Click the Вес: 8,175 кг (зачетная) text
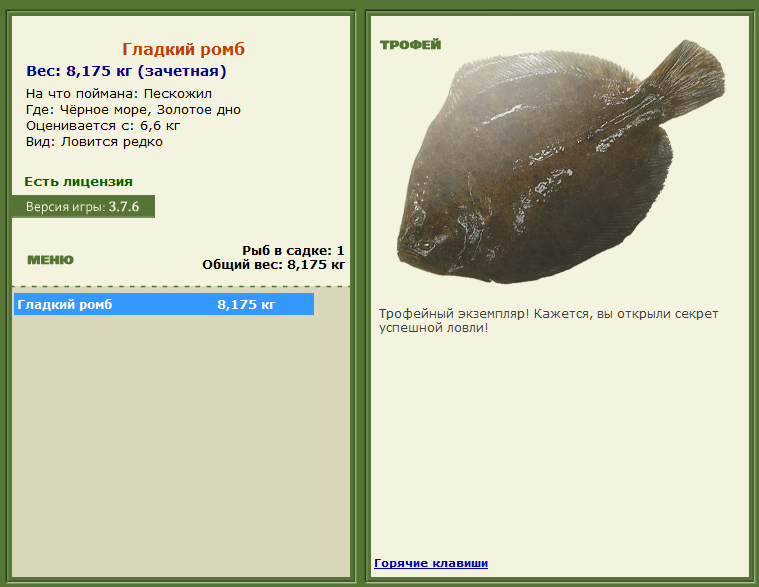The image size is (759, 587). 126,71
